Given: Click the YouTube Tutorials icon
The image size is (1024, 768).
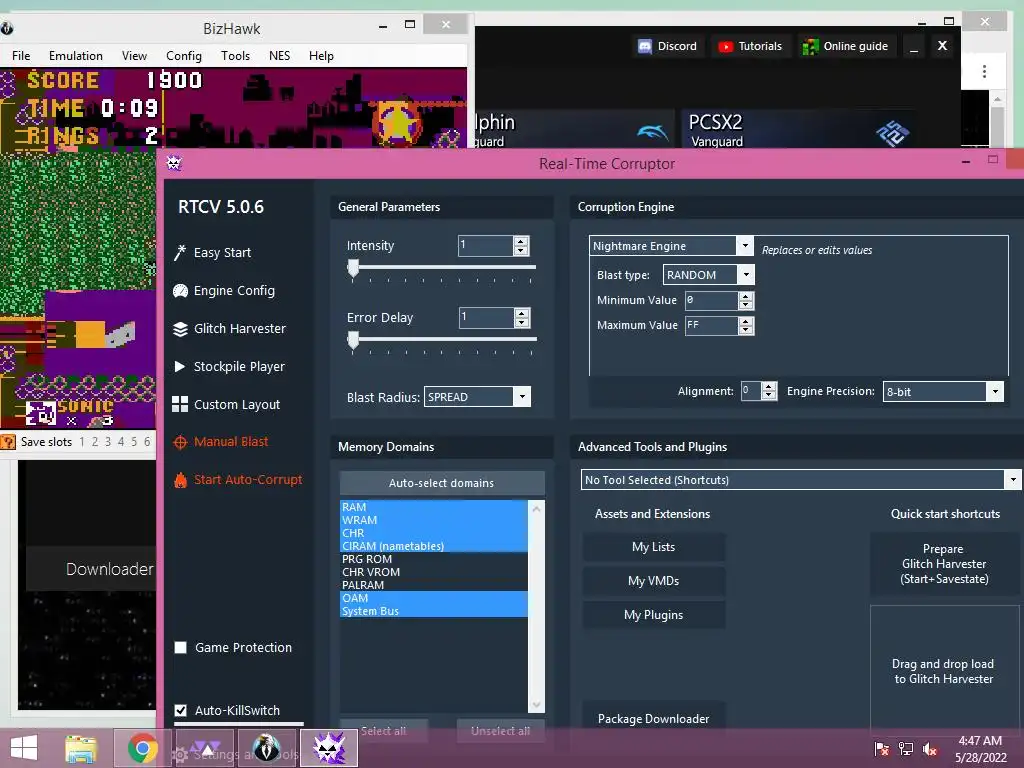Looking at the screenshot, I should 726,46.
